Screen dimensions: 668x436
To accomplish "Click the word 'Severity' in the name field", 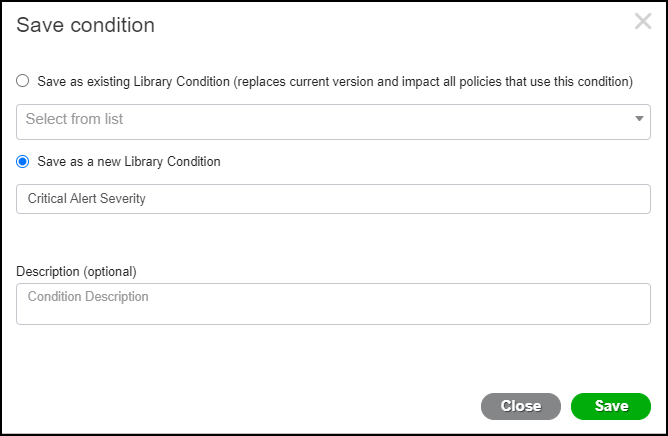I will pos(123,199).
